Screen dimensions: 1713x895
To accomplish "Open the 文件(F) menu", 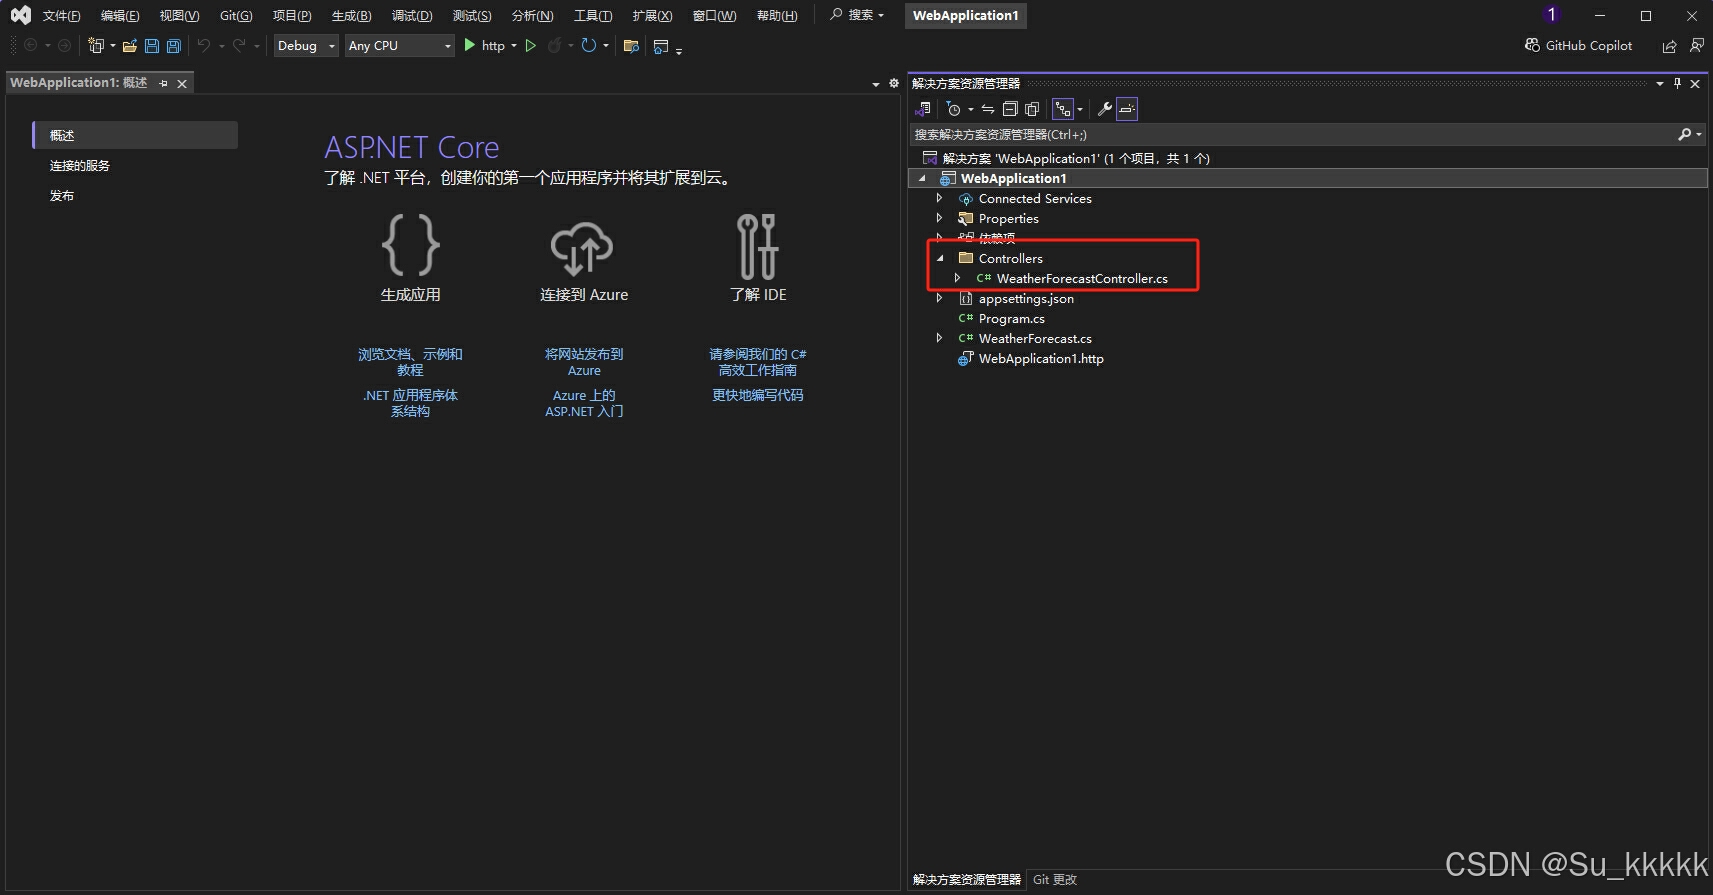I will click(61, 15).
